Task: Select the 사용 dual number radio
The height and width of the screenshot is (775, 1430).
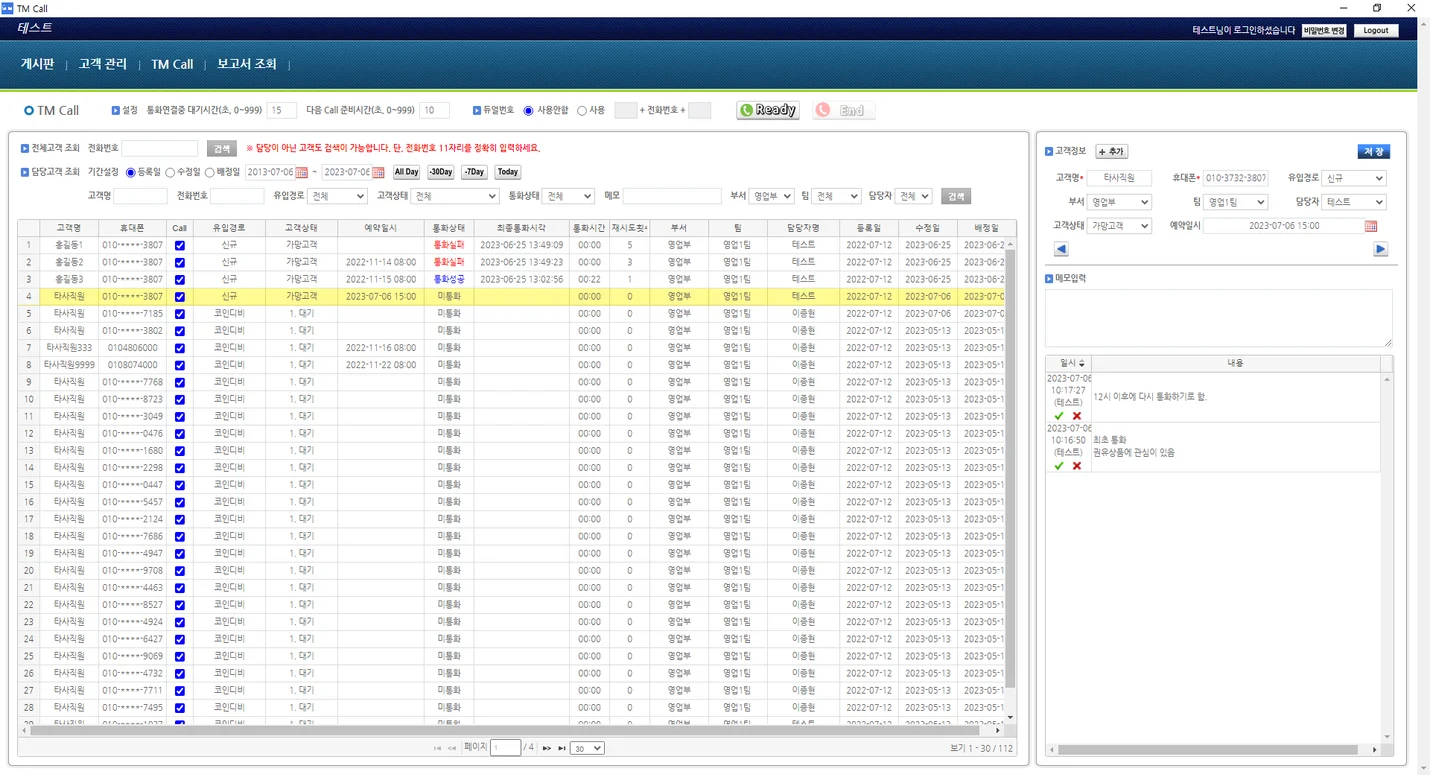Action: 581,111
